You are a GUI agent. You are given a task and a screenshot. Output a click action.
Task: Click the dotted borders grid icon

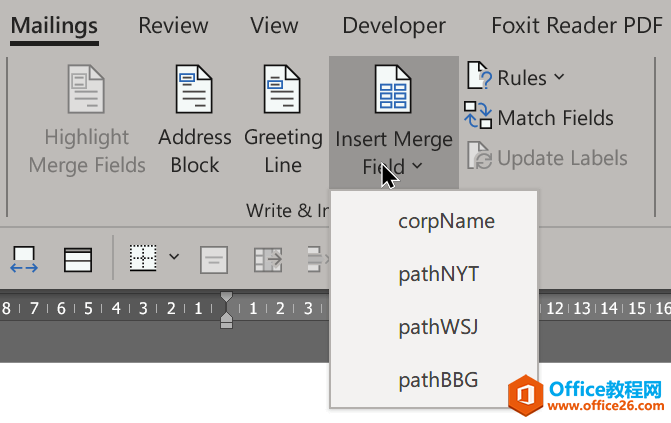point(144,258)
